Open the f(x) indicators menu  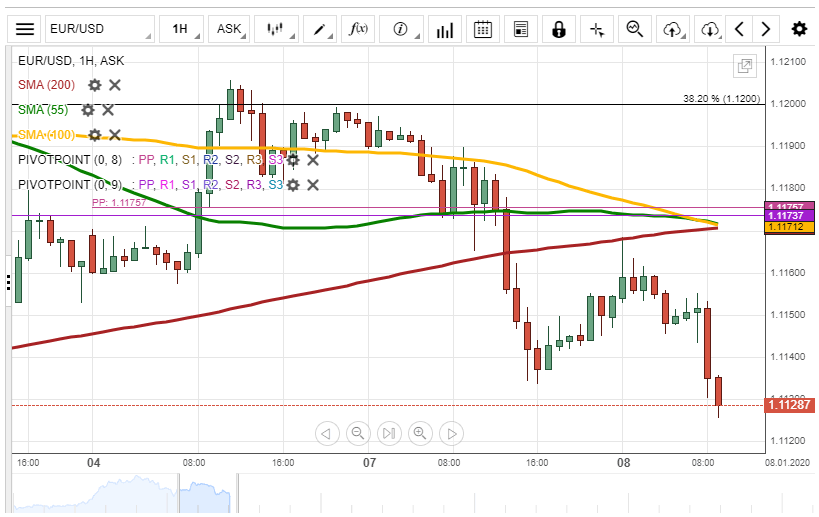(x=358, y=29)
